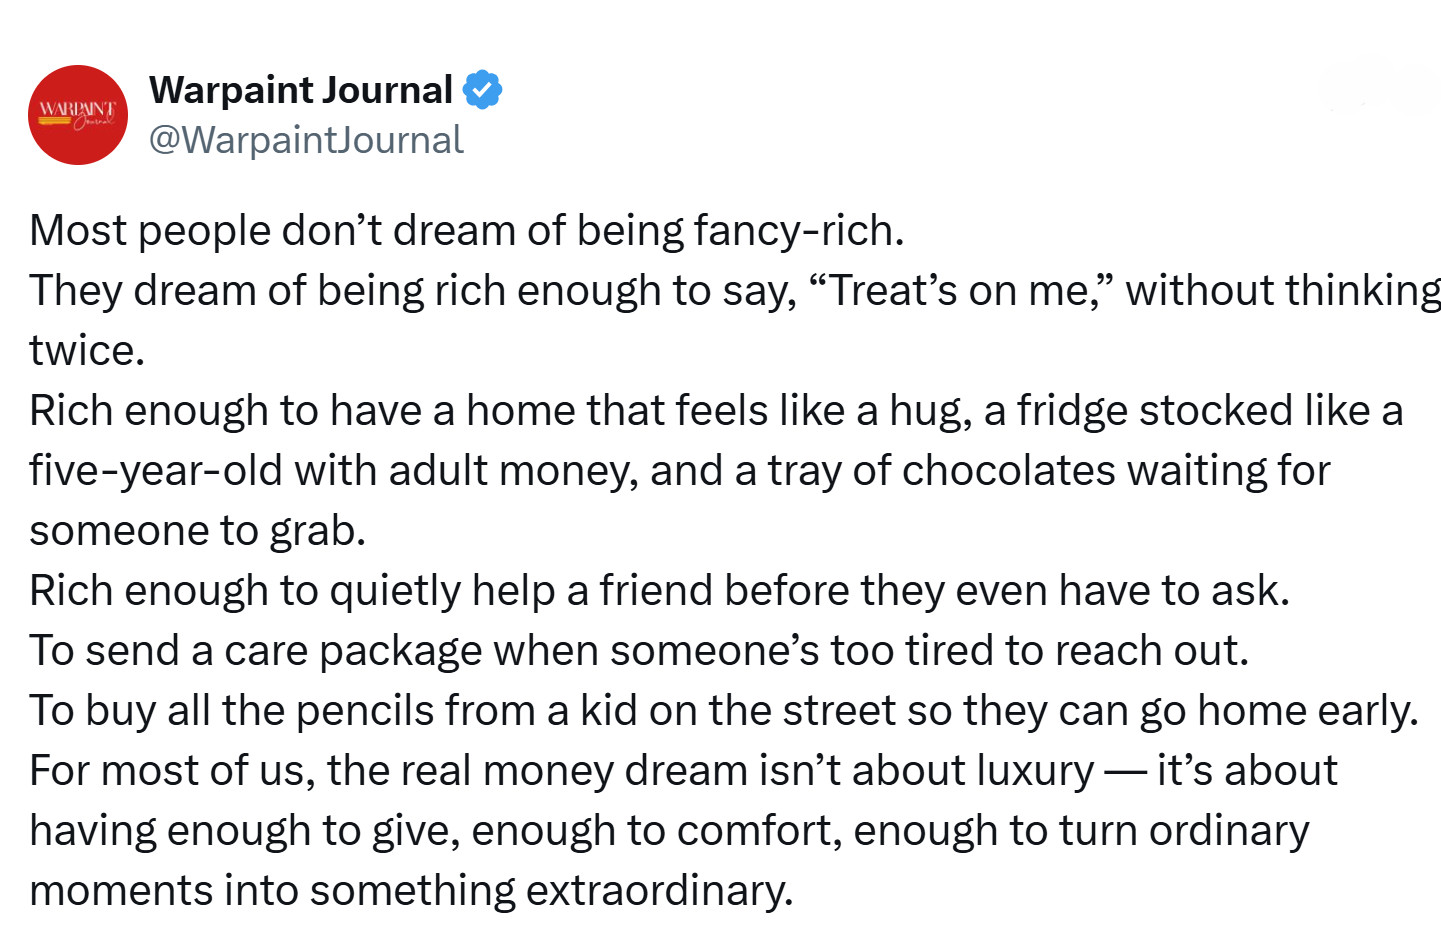Click the phrase "home that feels like a hug"
The height and width of the screenshot is (940, 1441).
[x=719, y=411]
